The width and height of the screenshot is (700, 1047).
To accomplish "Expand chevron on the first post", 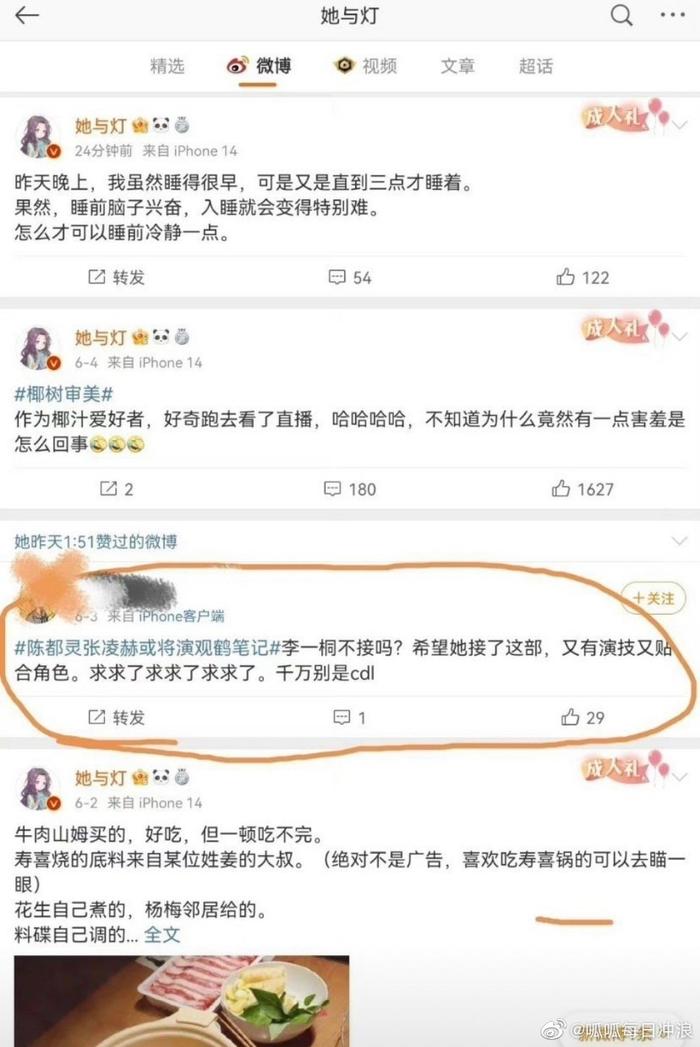I will (679, 125).
